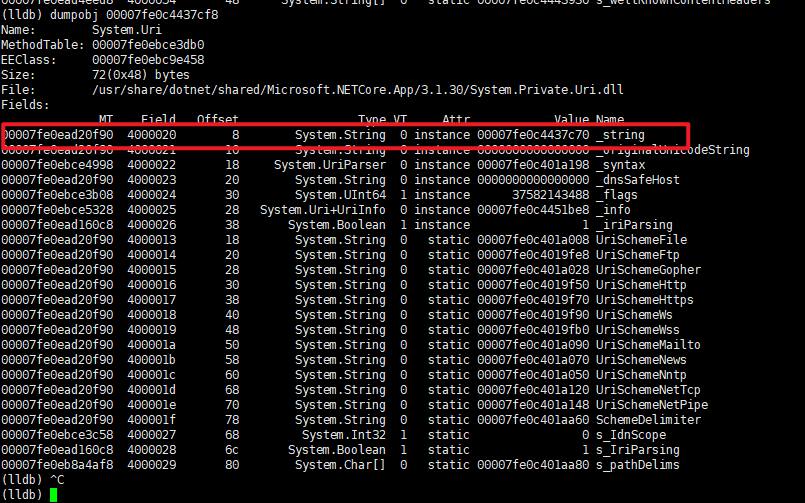Click the dumpobj 00007fe0c4437cf8 command text
This screenshot has width=805, height=503.
pos(134,15)
